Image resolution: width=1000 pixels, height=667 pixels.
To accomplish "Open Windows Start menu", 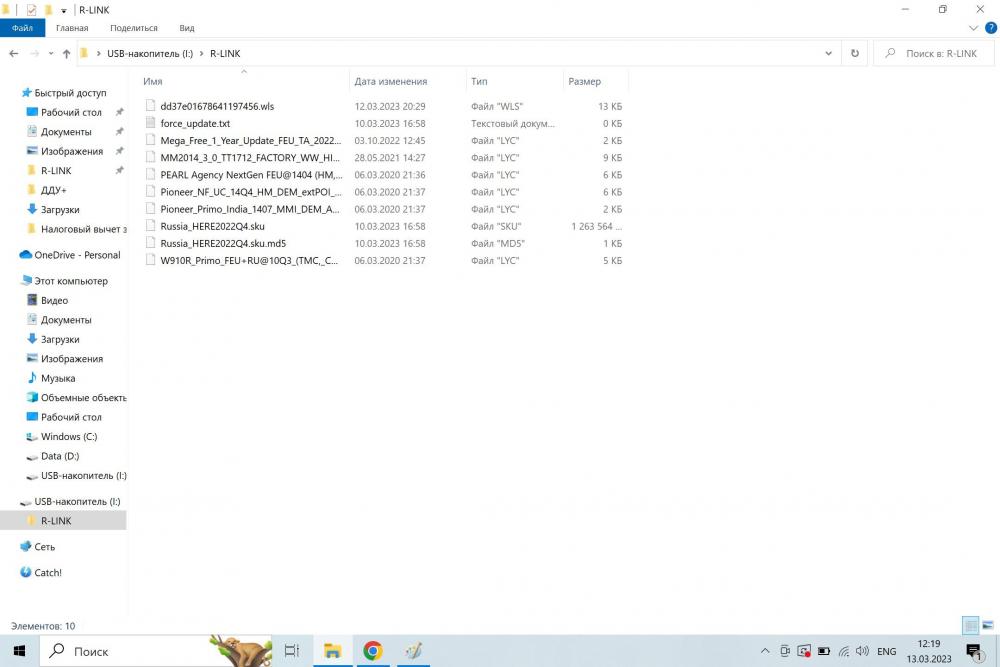I will 19,651.
